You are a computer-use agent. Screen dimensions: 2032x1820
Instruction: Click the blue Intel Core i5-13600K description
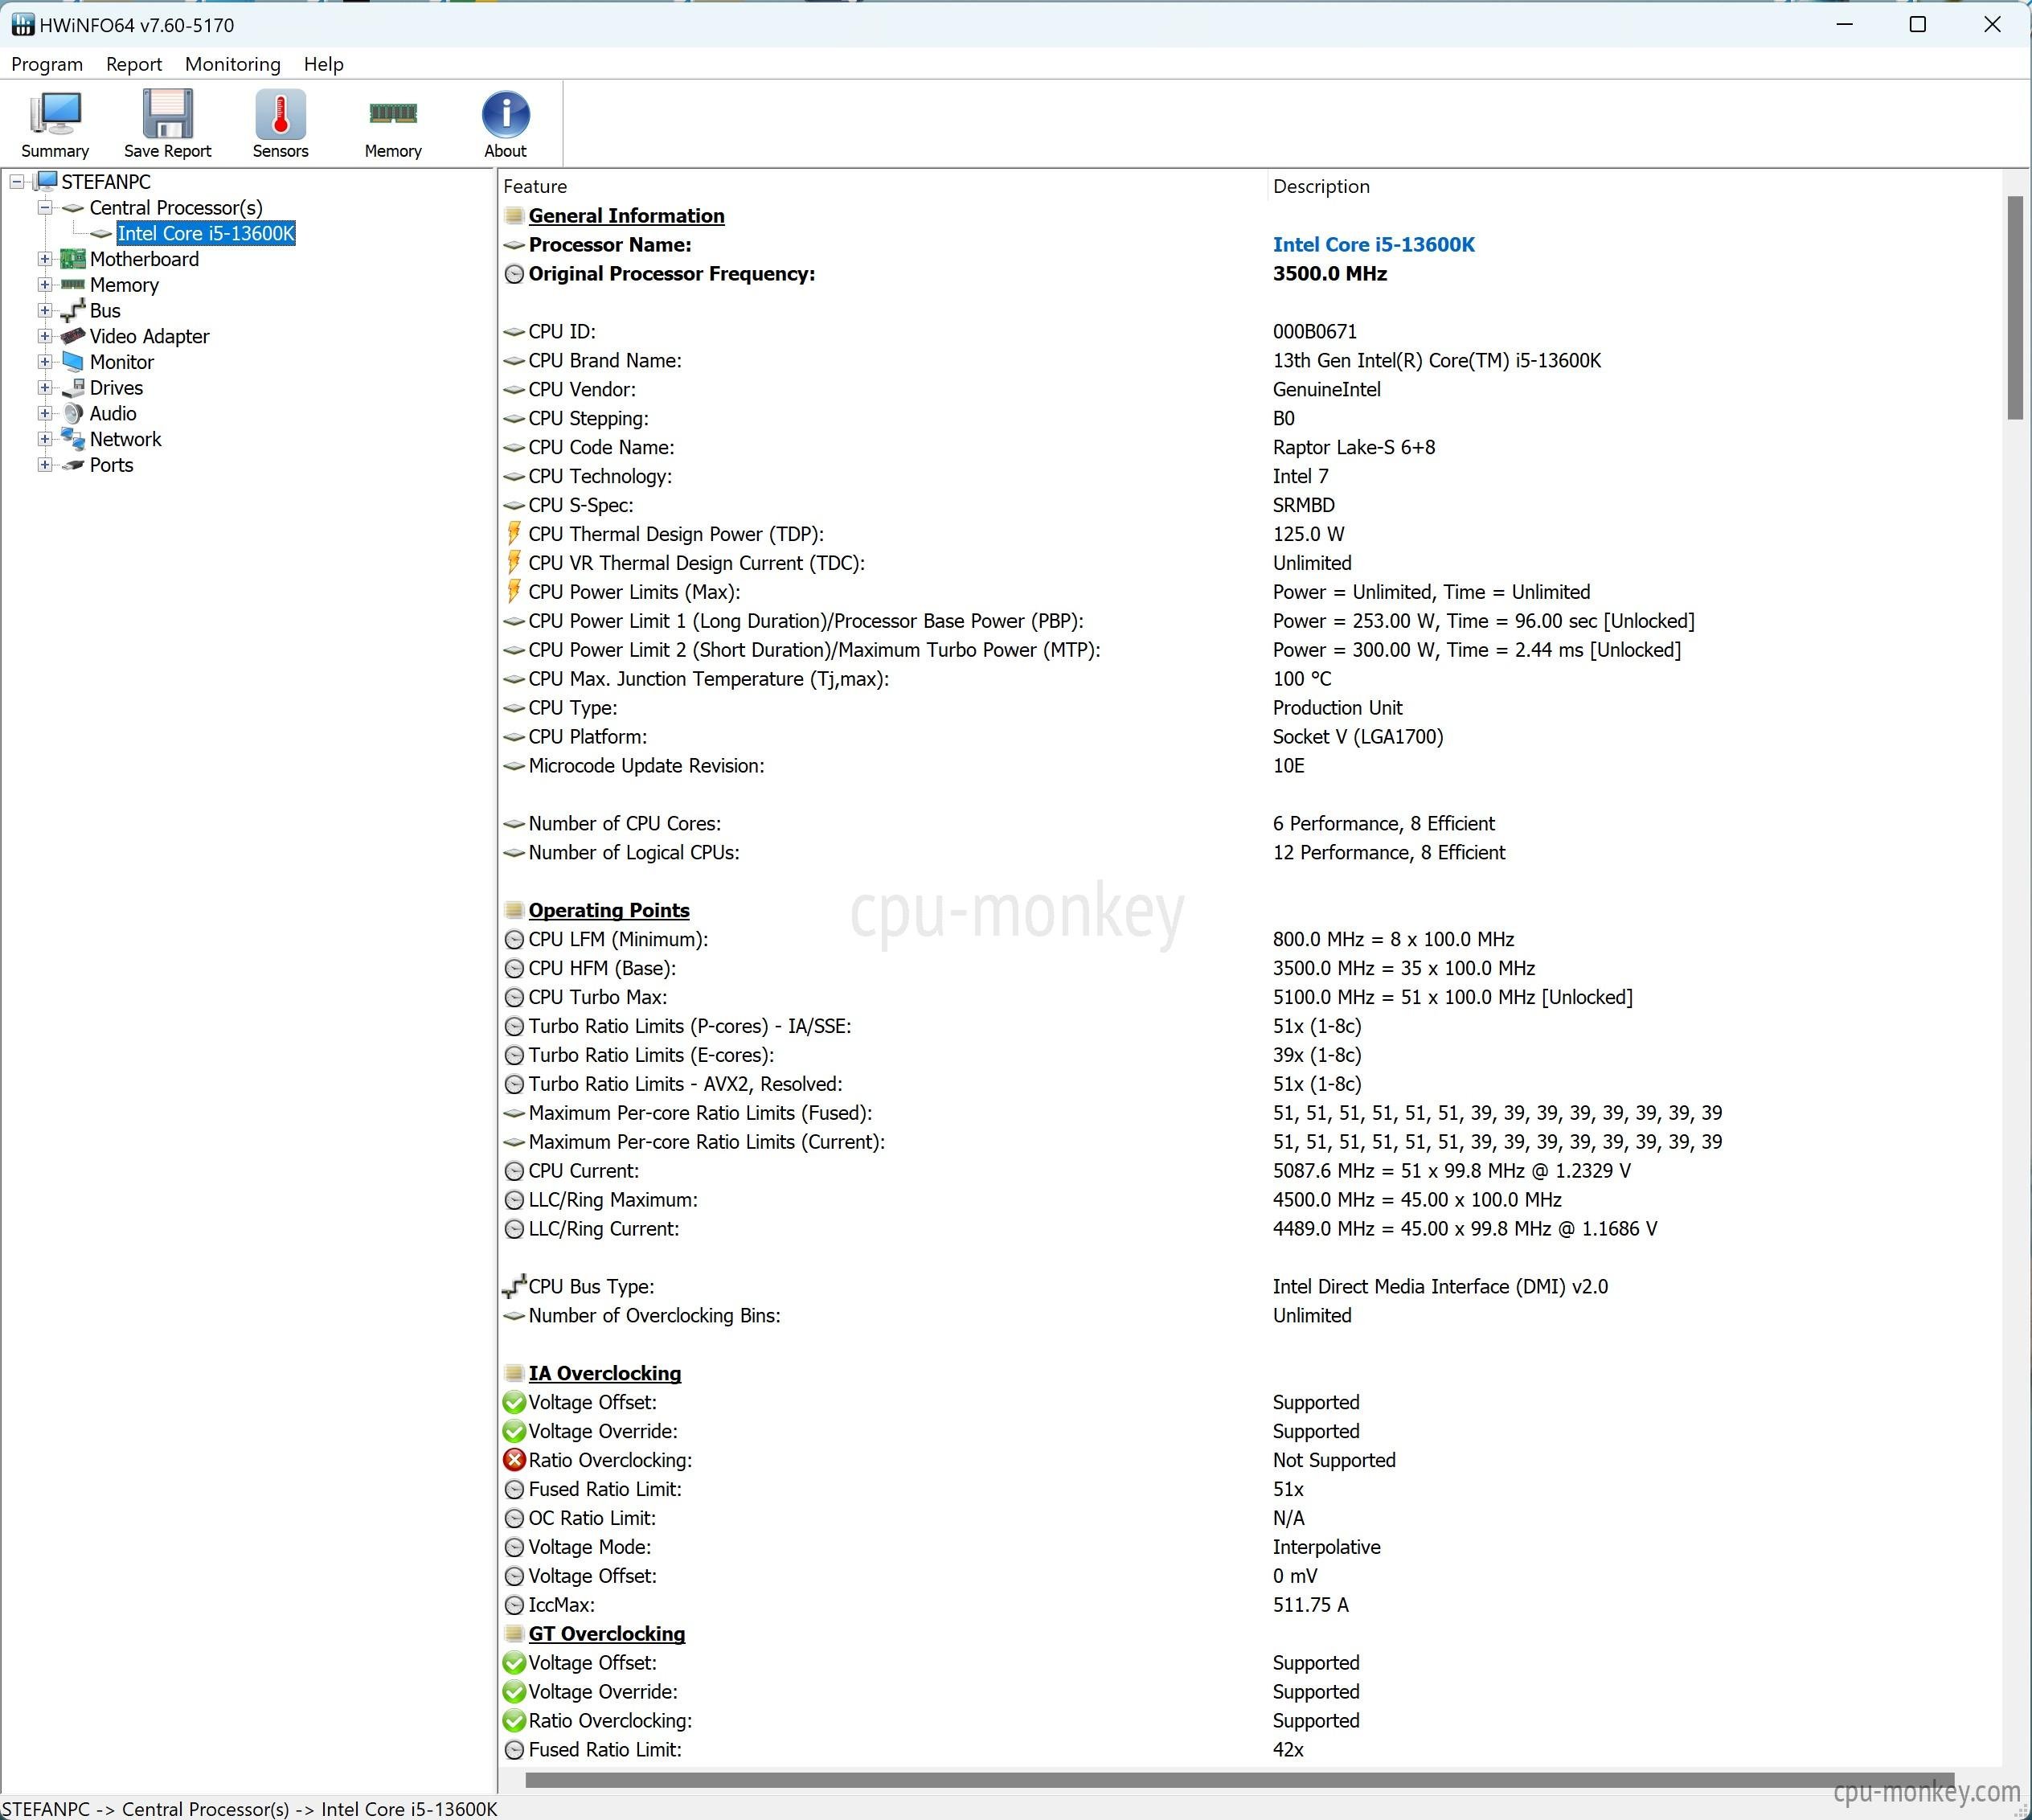click(1373, 244)
